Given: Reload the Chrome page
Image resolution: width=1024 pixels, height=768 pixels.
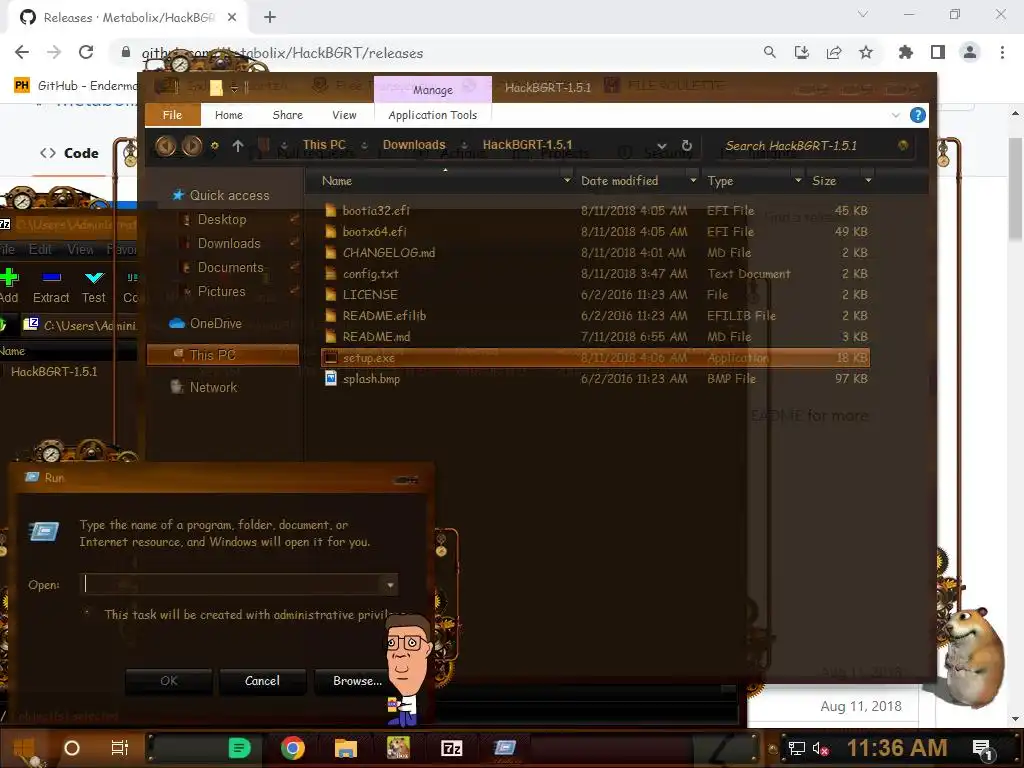Looking at the screenshot, I should tap(86, 52).
